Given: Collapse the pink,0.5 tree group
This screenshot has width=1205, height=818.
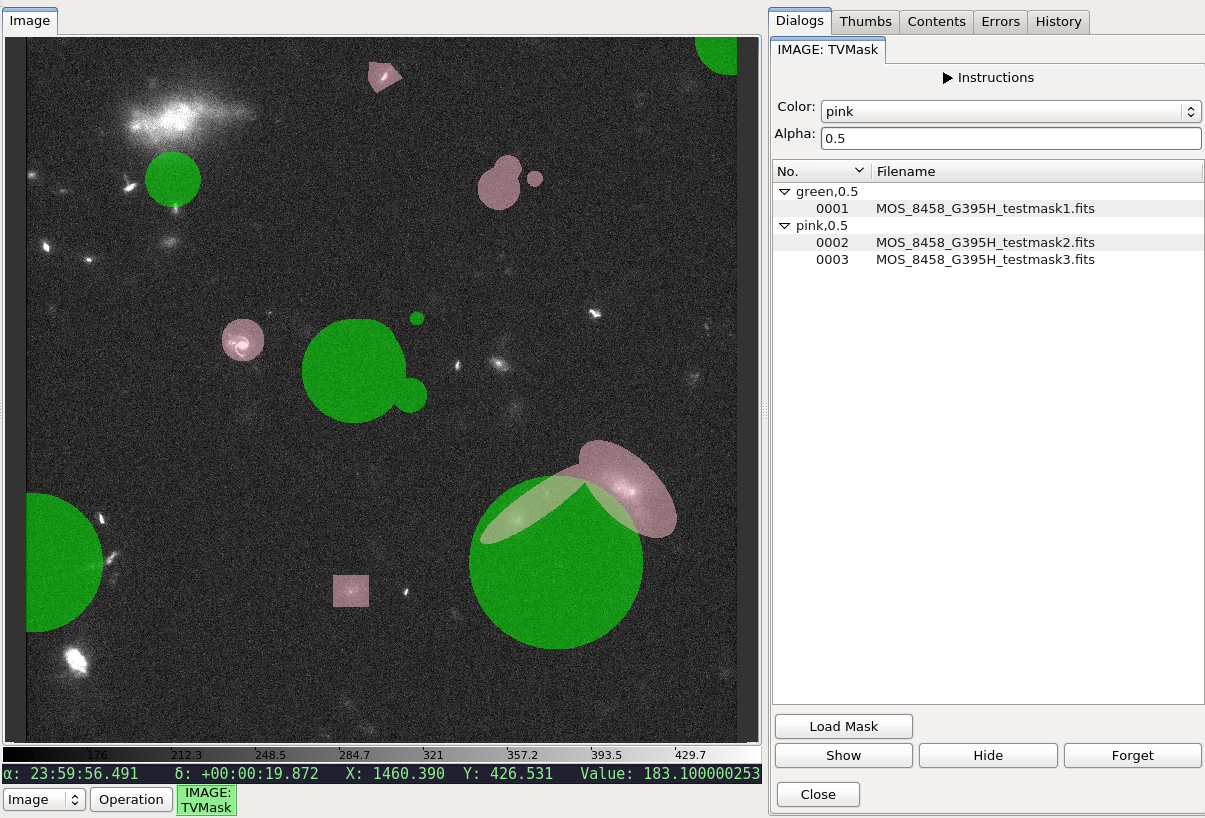Looking at the screenshot, I should coord(785,226).
